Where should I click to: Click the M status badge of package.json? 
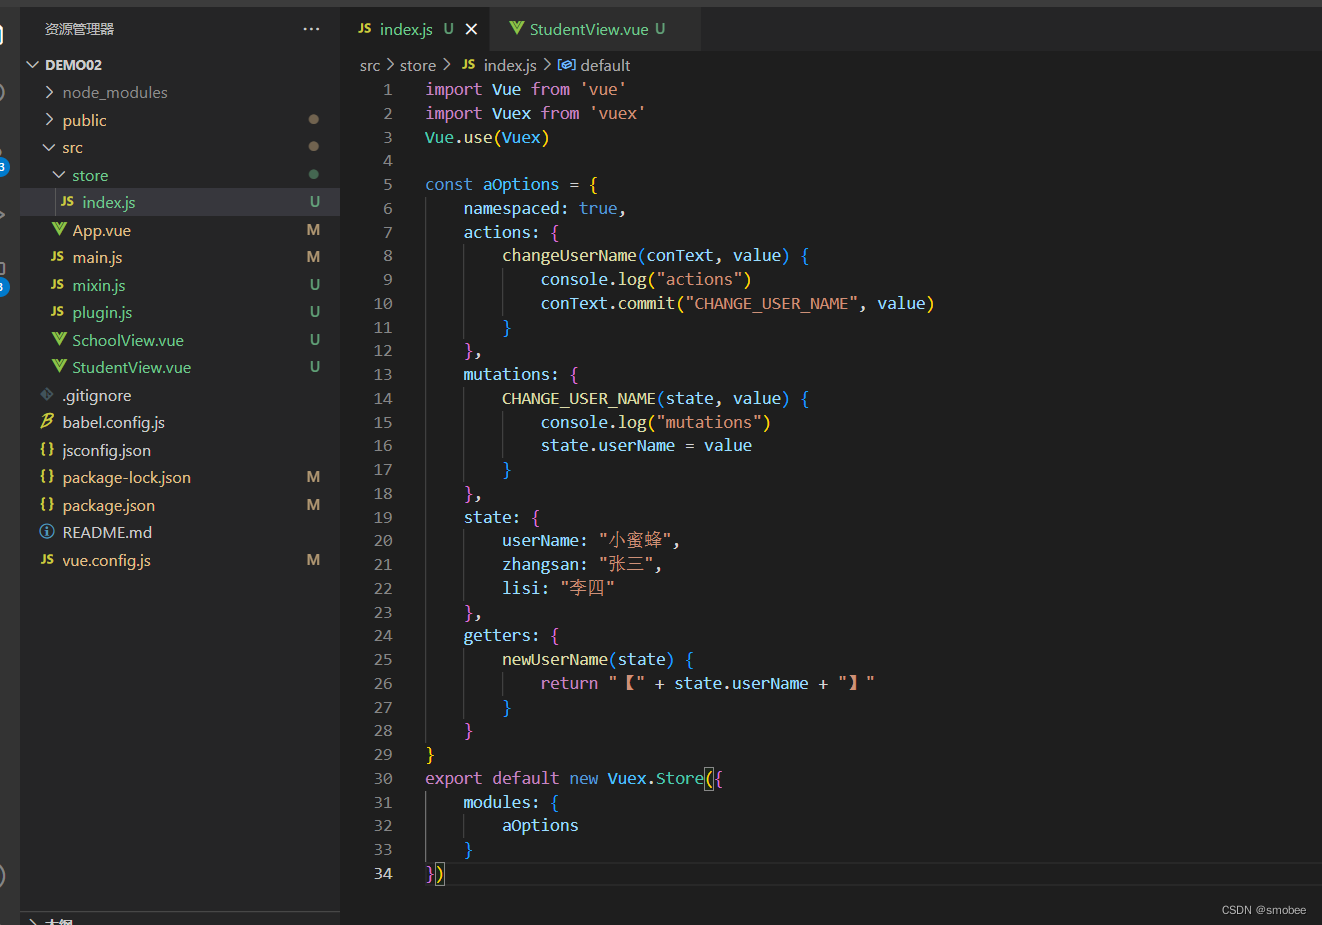click(x=313, y=505)
